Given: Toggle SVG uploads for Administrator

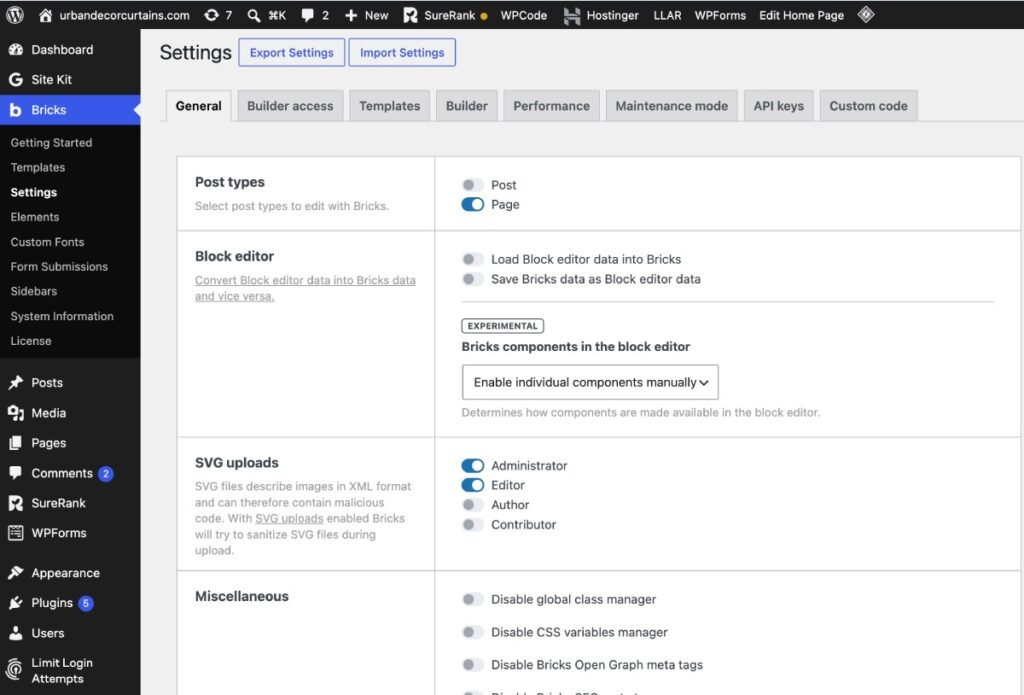Looking at the screenshot, I should point(473,466).
